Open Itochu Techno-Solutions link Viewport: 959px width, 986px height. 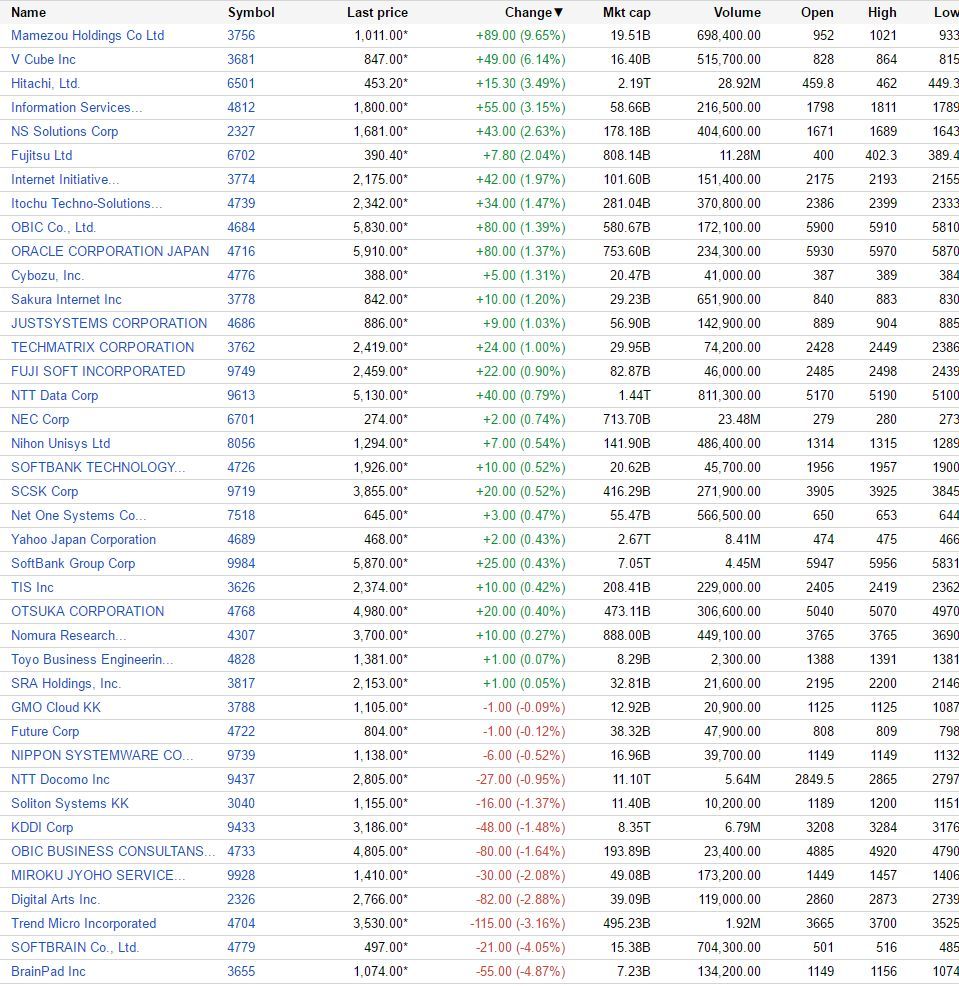coord(87,203)
